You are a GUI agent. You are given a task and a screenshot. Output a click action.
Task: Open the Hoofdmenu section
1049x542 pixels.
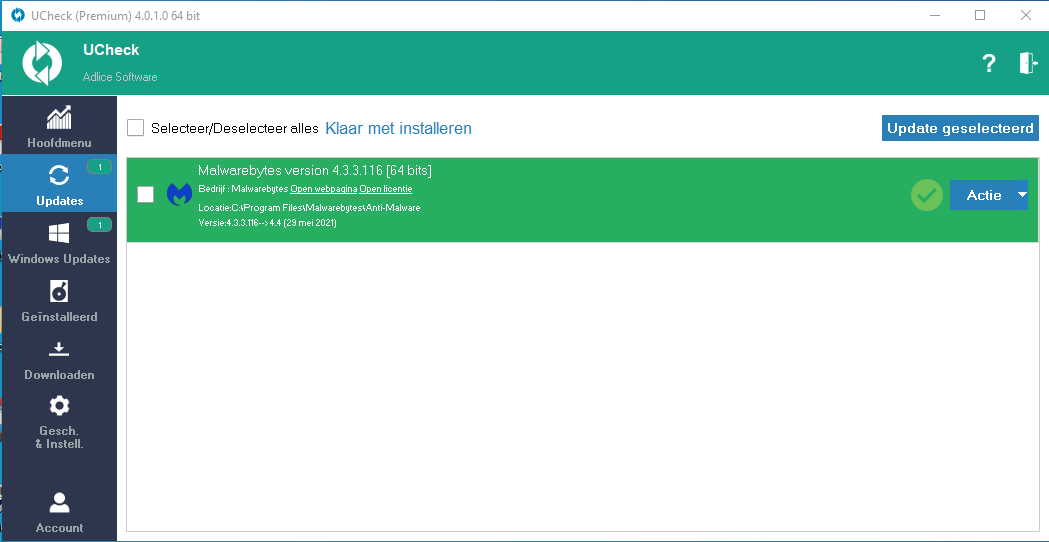coord(59,126)
